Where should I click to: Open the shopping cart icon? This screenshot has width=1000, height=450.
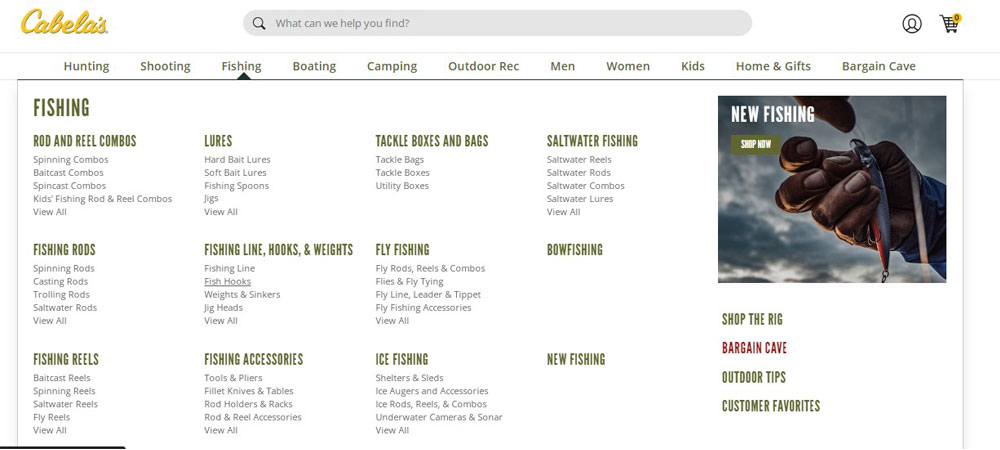tap(949, 24)
